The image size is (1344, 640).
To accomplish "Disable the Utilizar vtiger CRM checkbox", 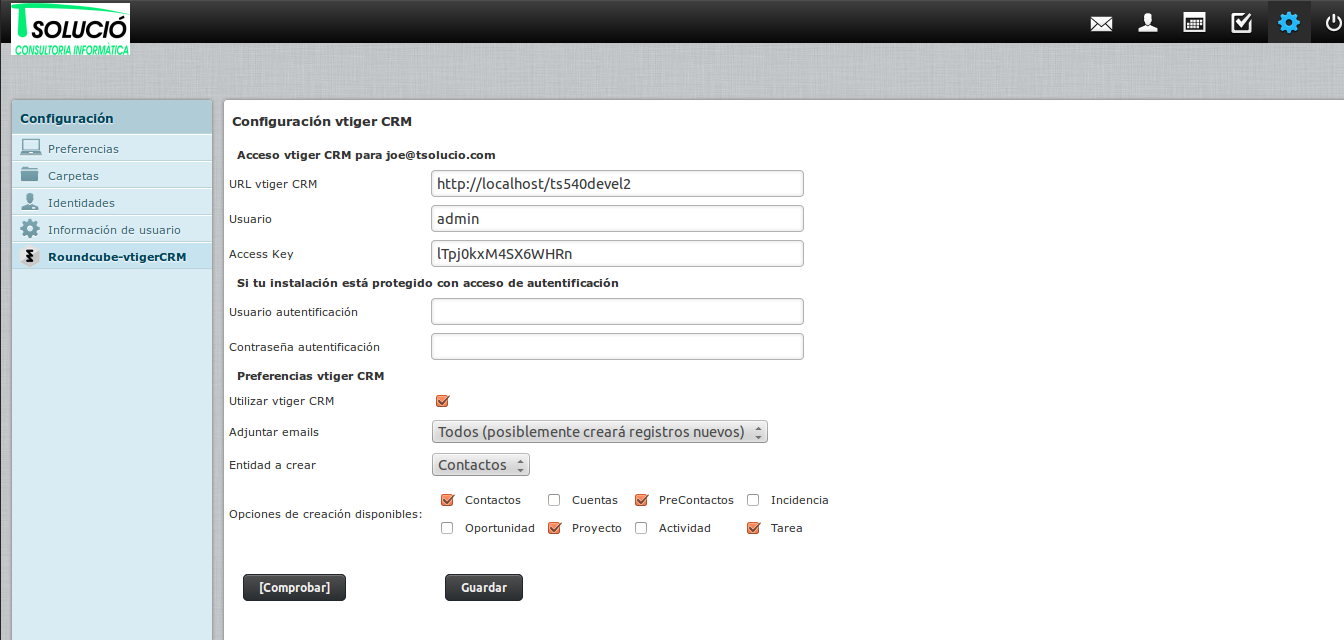I will coord(443,401).
